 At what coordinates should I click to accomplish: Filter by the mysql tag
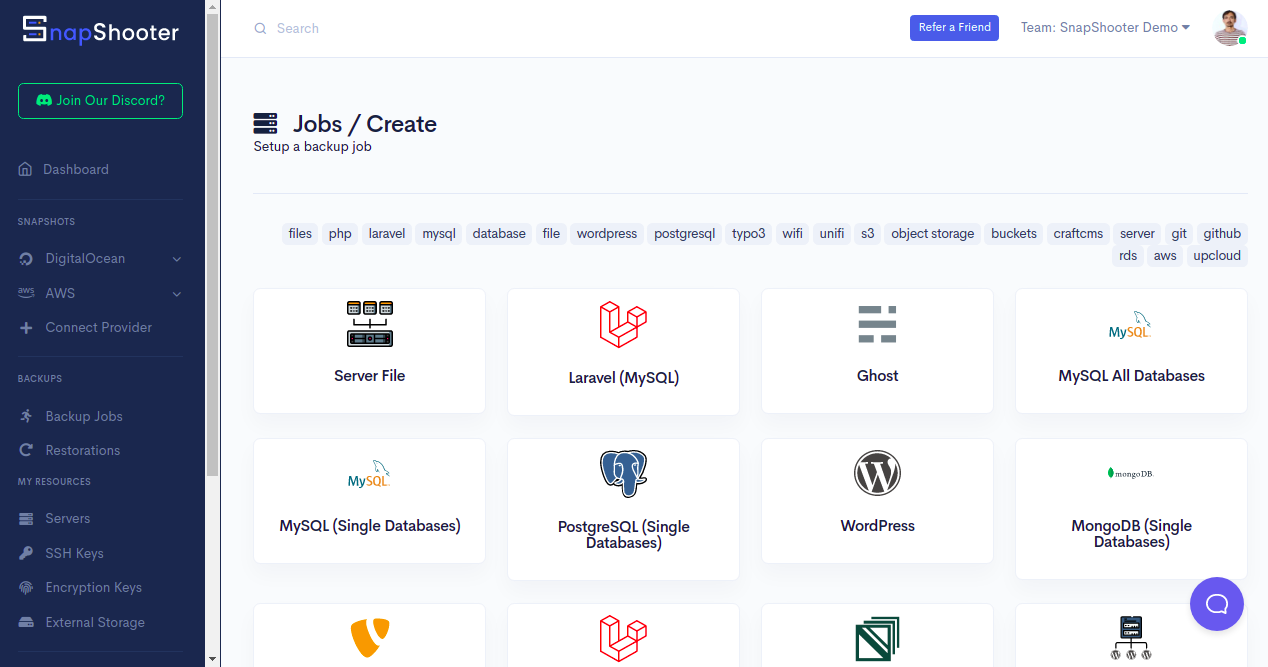coord(439,234)
